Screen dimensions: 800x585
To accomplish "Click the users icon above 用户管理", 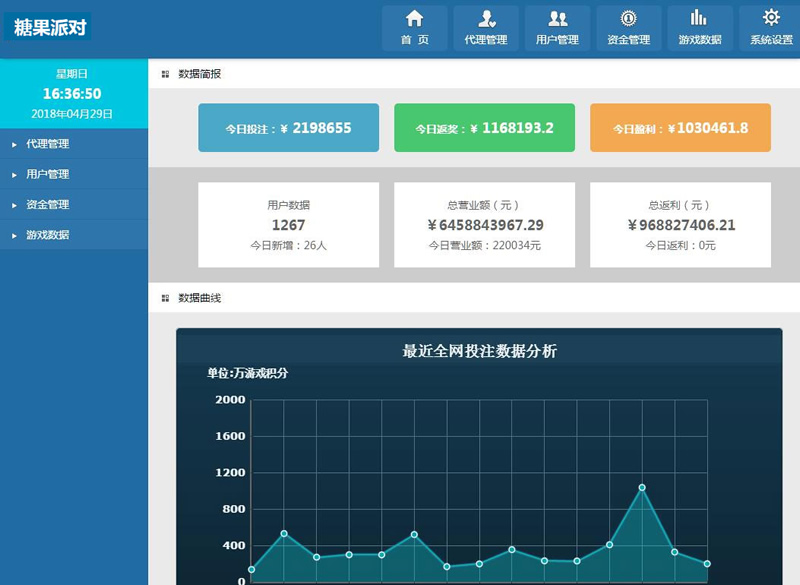I will coord(557,17).
